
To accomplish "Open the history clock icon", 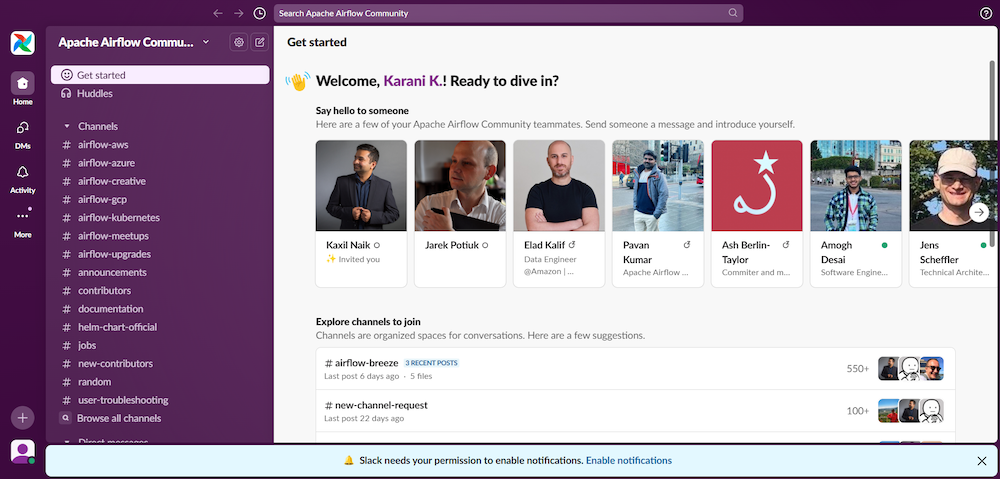I will coord(259,13).
